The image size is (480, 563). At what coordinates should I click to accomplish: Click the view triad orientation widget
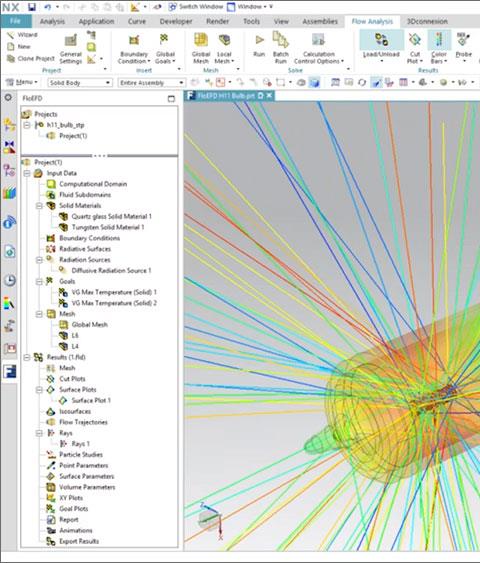[x=211, y=521]
